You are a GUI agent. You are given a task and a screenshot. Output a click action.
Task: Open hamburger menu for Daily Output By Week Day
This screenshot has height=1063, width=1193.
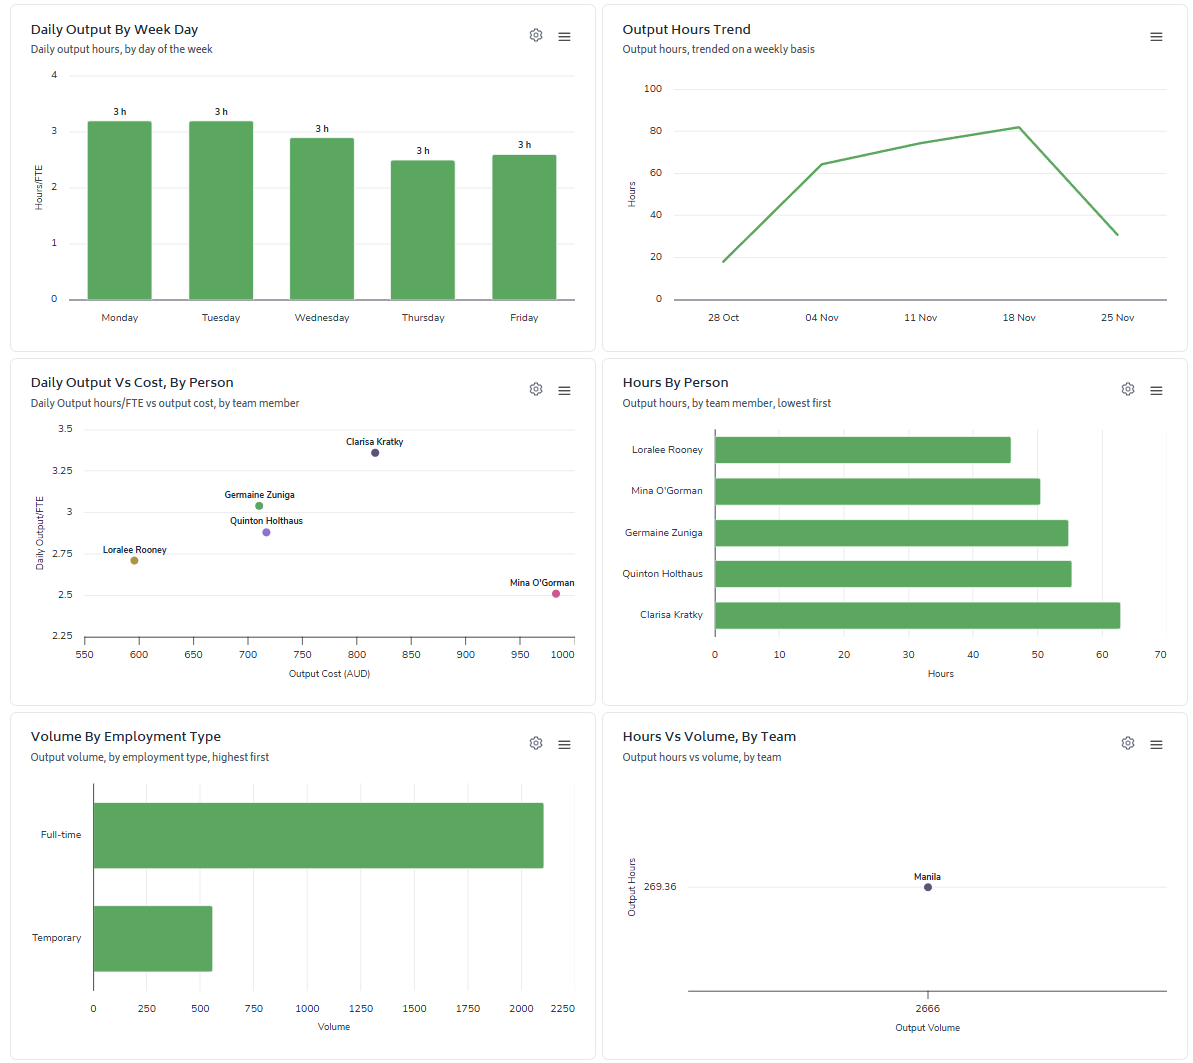(564, 37)
